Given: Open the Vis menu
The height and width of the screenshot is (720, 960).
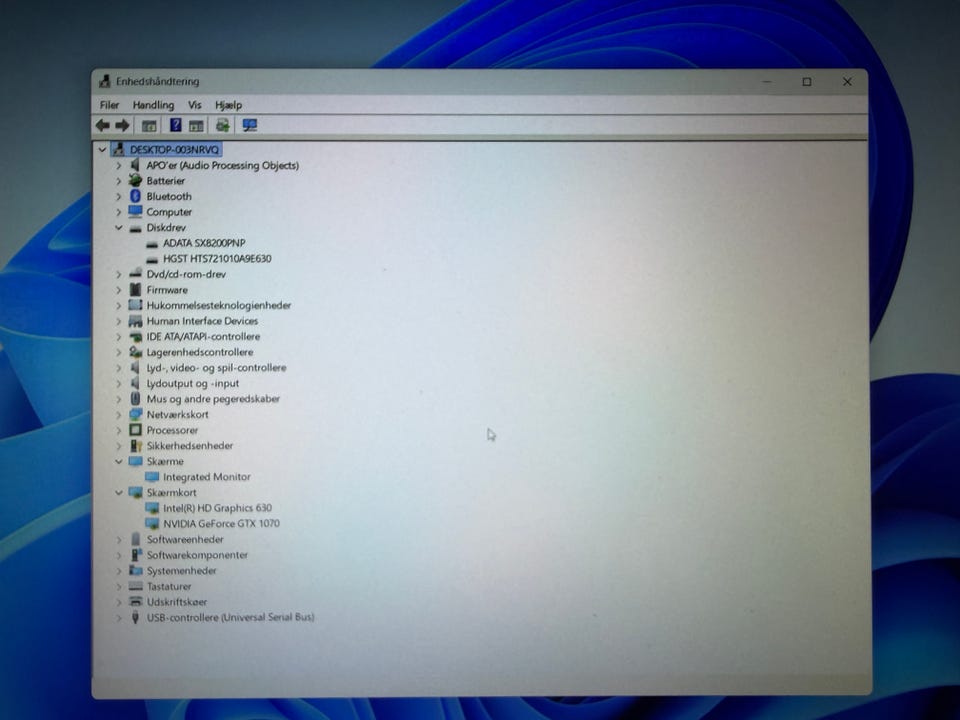Looking at the screenshot, I should (x=195, y=105).
